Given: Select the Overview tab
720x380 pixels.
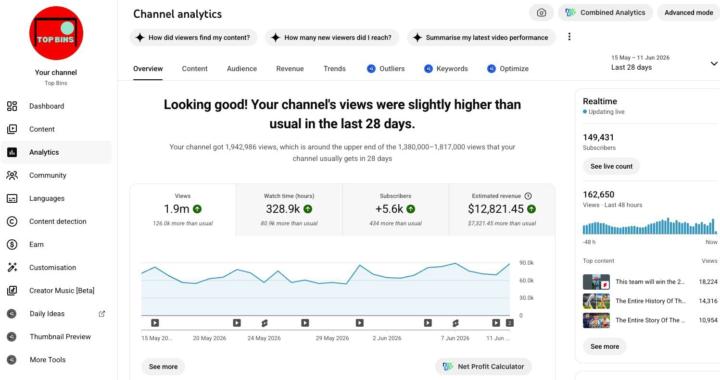Looking at the screenshot, I should point(148,69).
